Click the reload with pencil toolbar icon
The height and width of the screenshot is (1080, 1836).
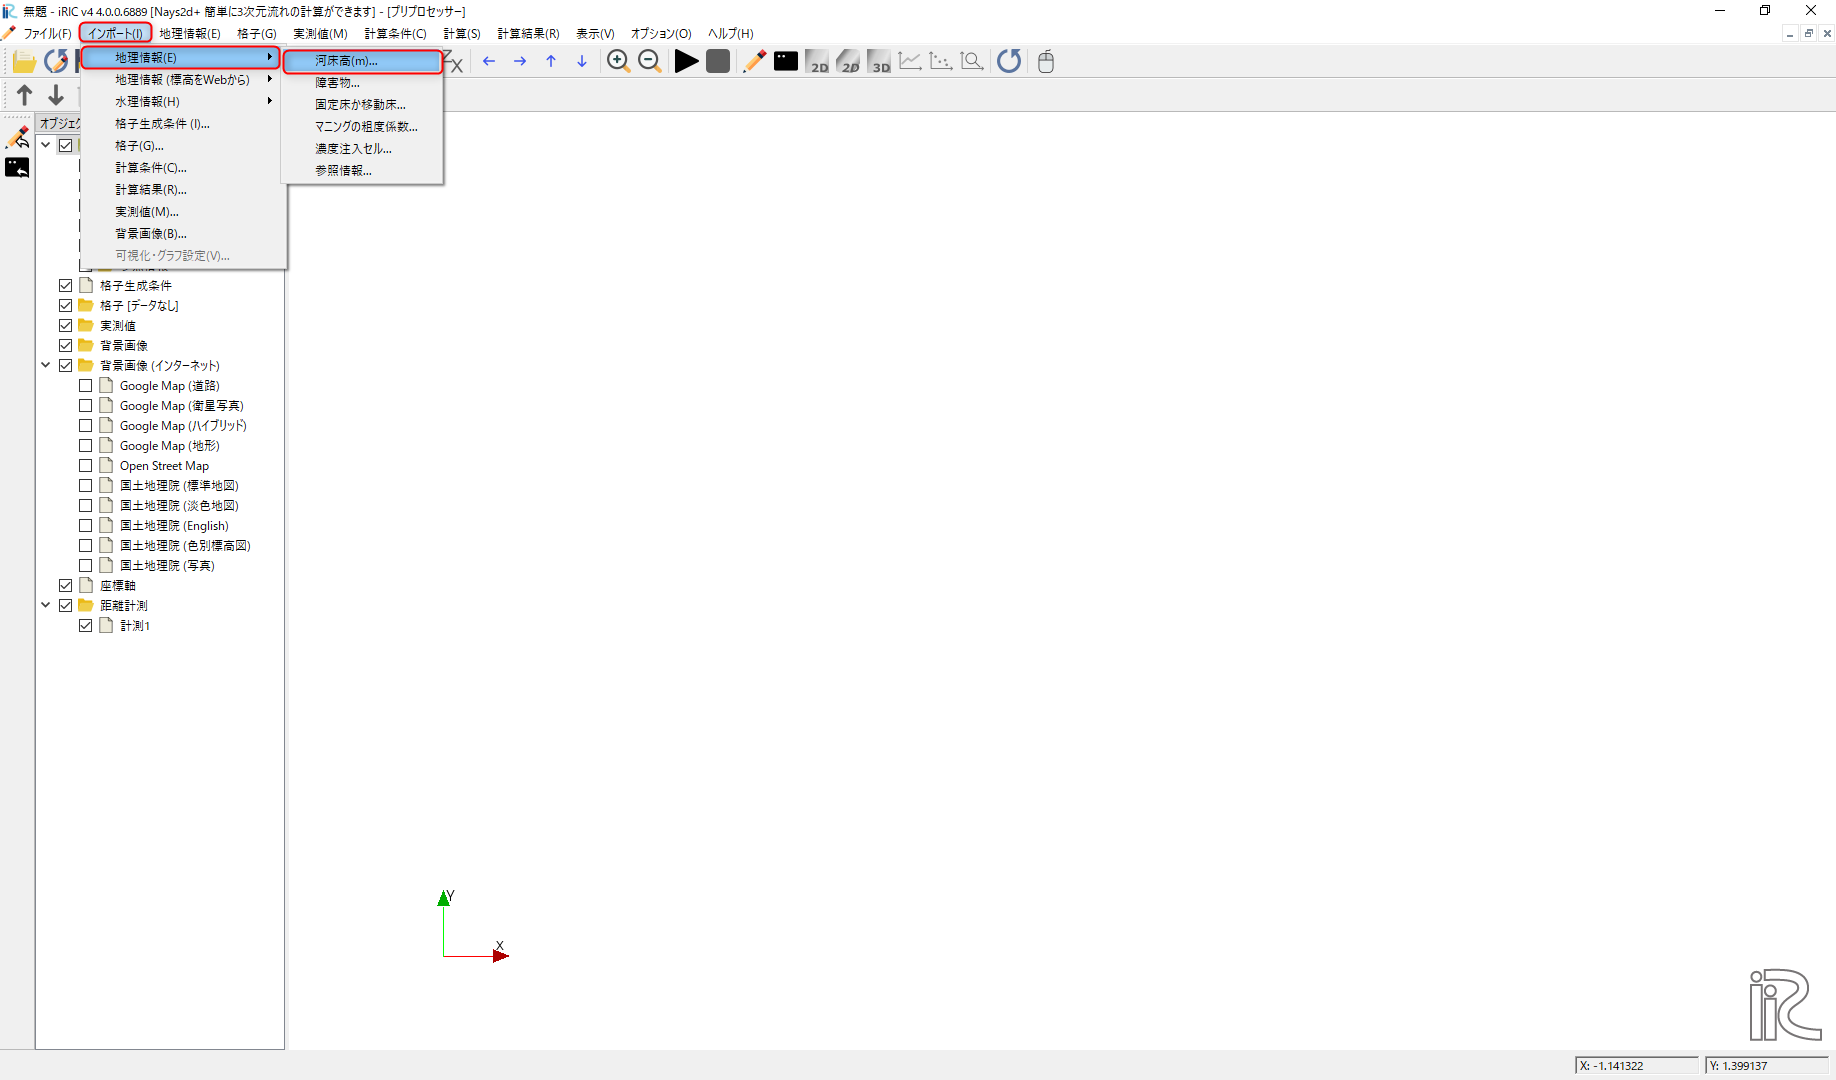coord(56,62)
